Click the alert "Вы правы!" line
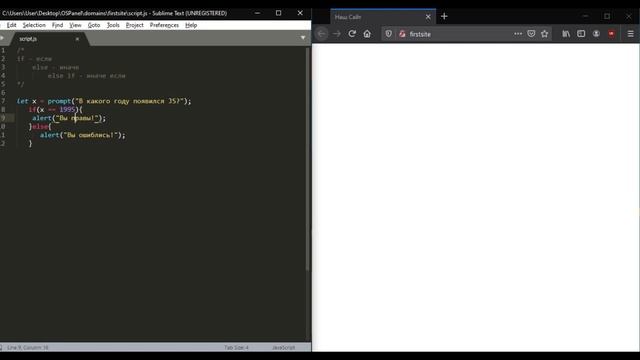 click(x=69, y=118)
